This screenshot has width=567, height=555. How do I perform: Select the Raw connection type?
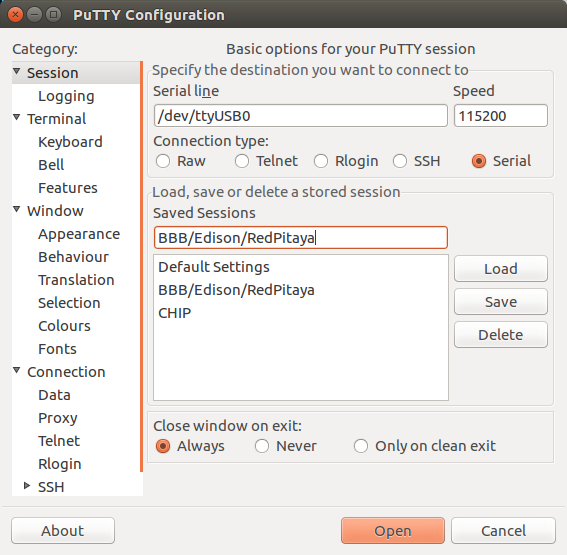(163, 161)
